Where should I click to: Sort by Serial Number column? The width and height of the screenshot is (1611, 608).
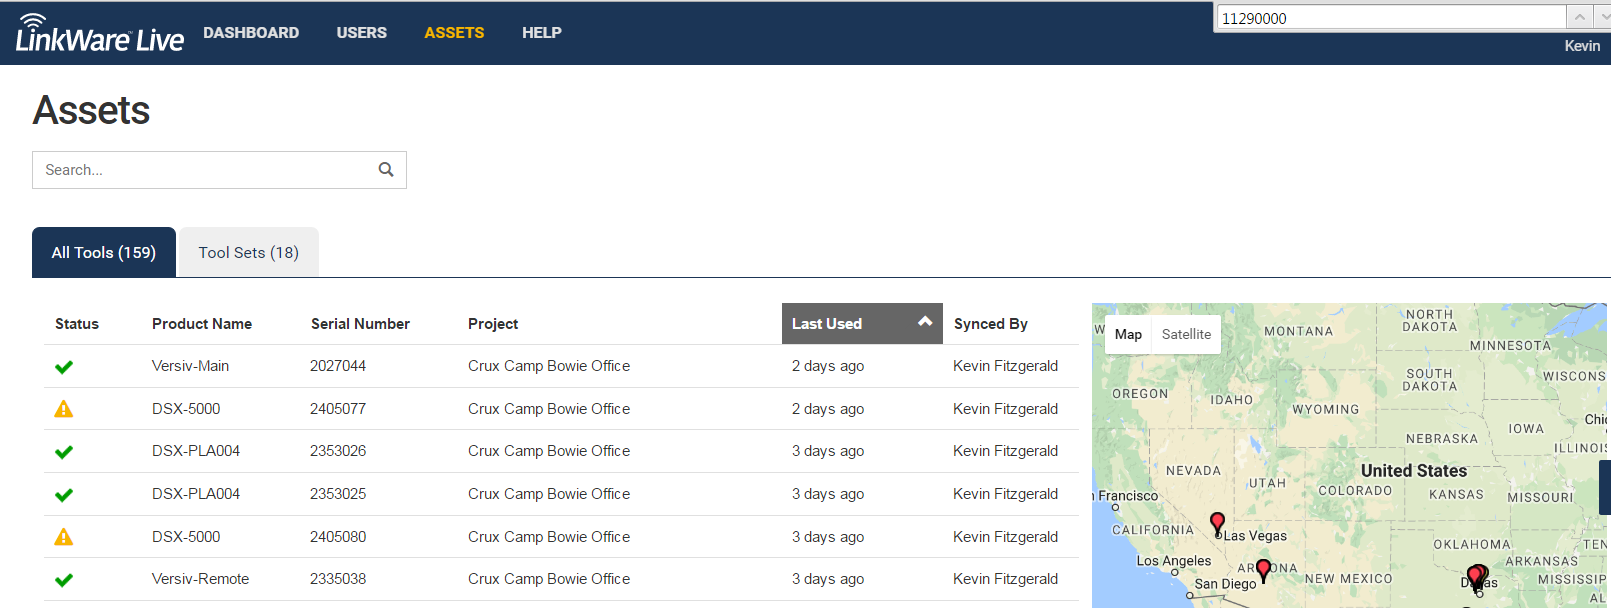coord(360,324)
